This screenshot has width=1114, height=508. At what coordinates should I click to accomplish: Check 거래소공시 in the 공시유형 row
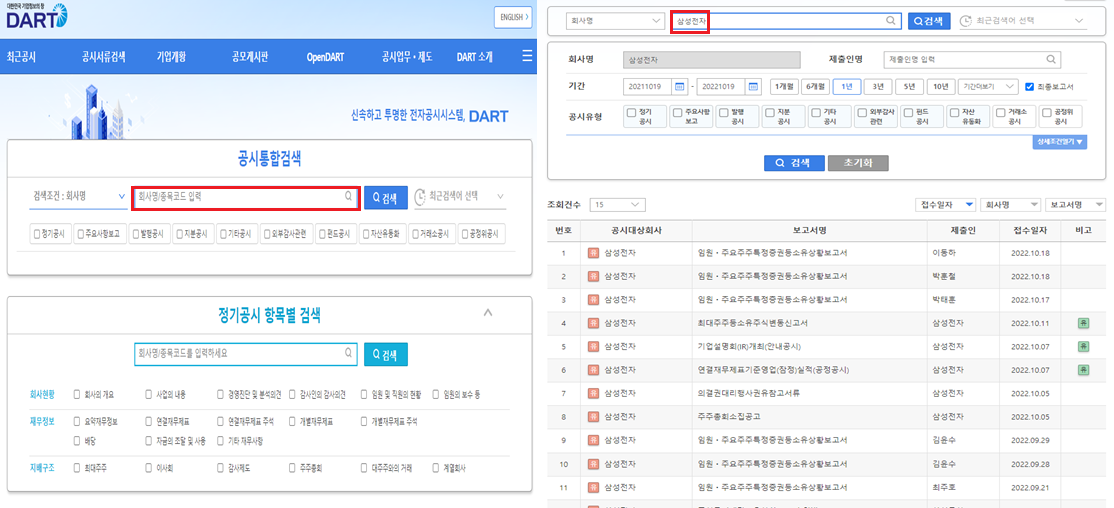[x=1001, y=112]
